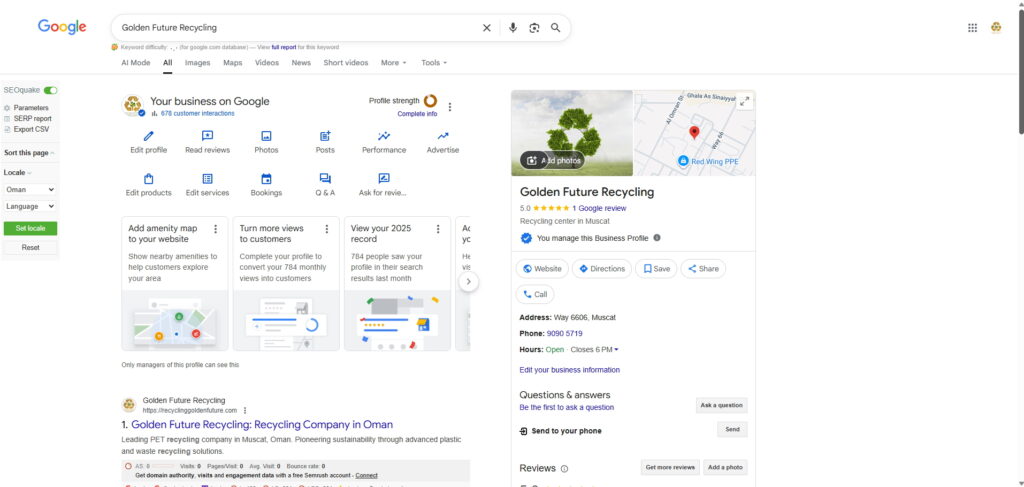
Task: Toggle the SEOquake switch off
Action: pos(50,90)
